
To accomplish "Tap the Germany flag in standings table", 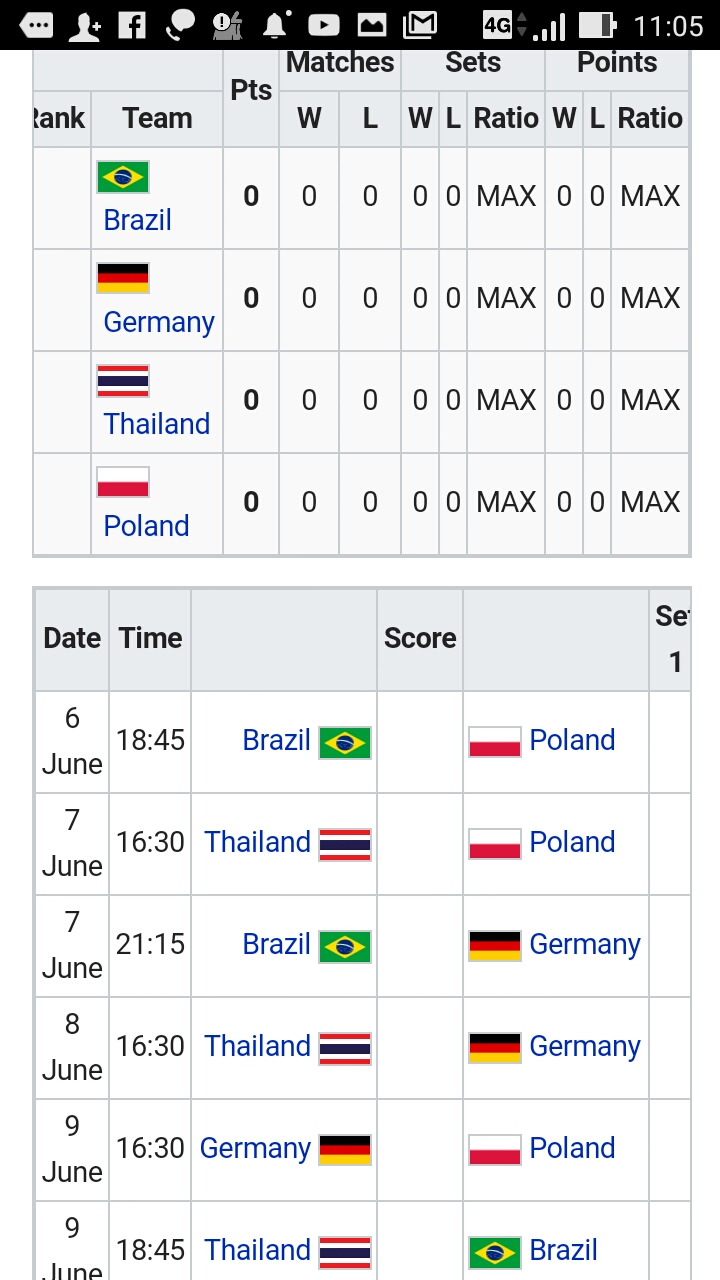I will pos(123,278).
